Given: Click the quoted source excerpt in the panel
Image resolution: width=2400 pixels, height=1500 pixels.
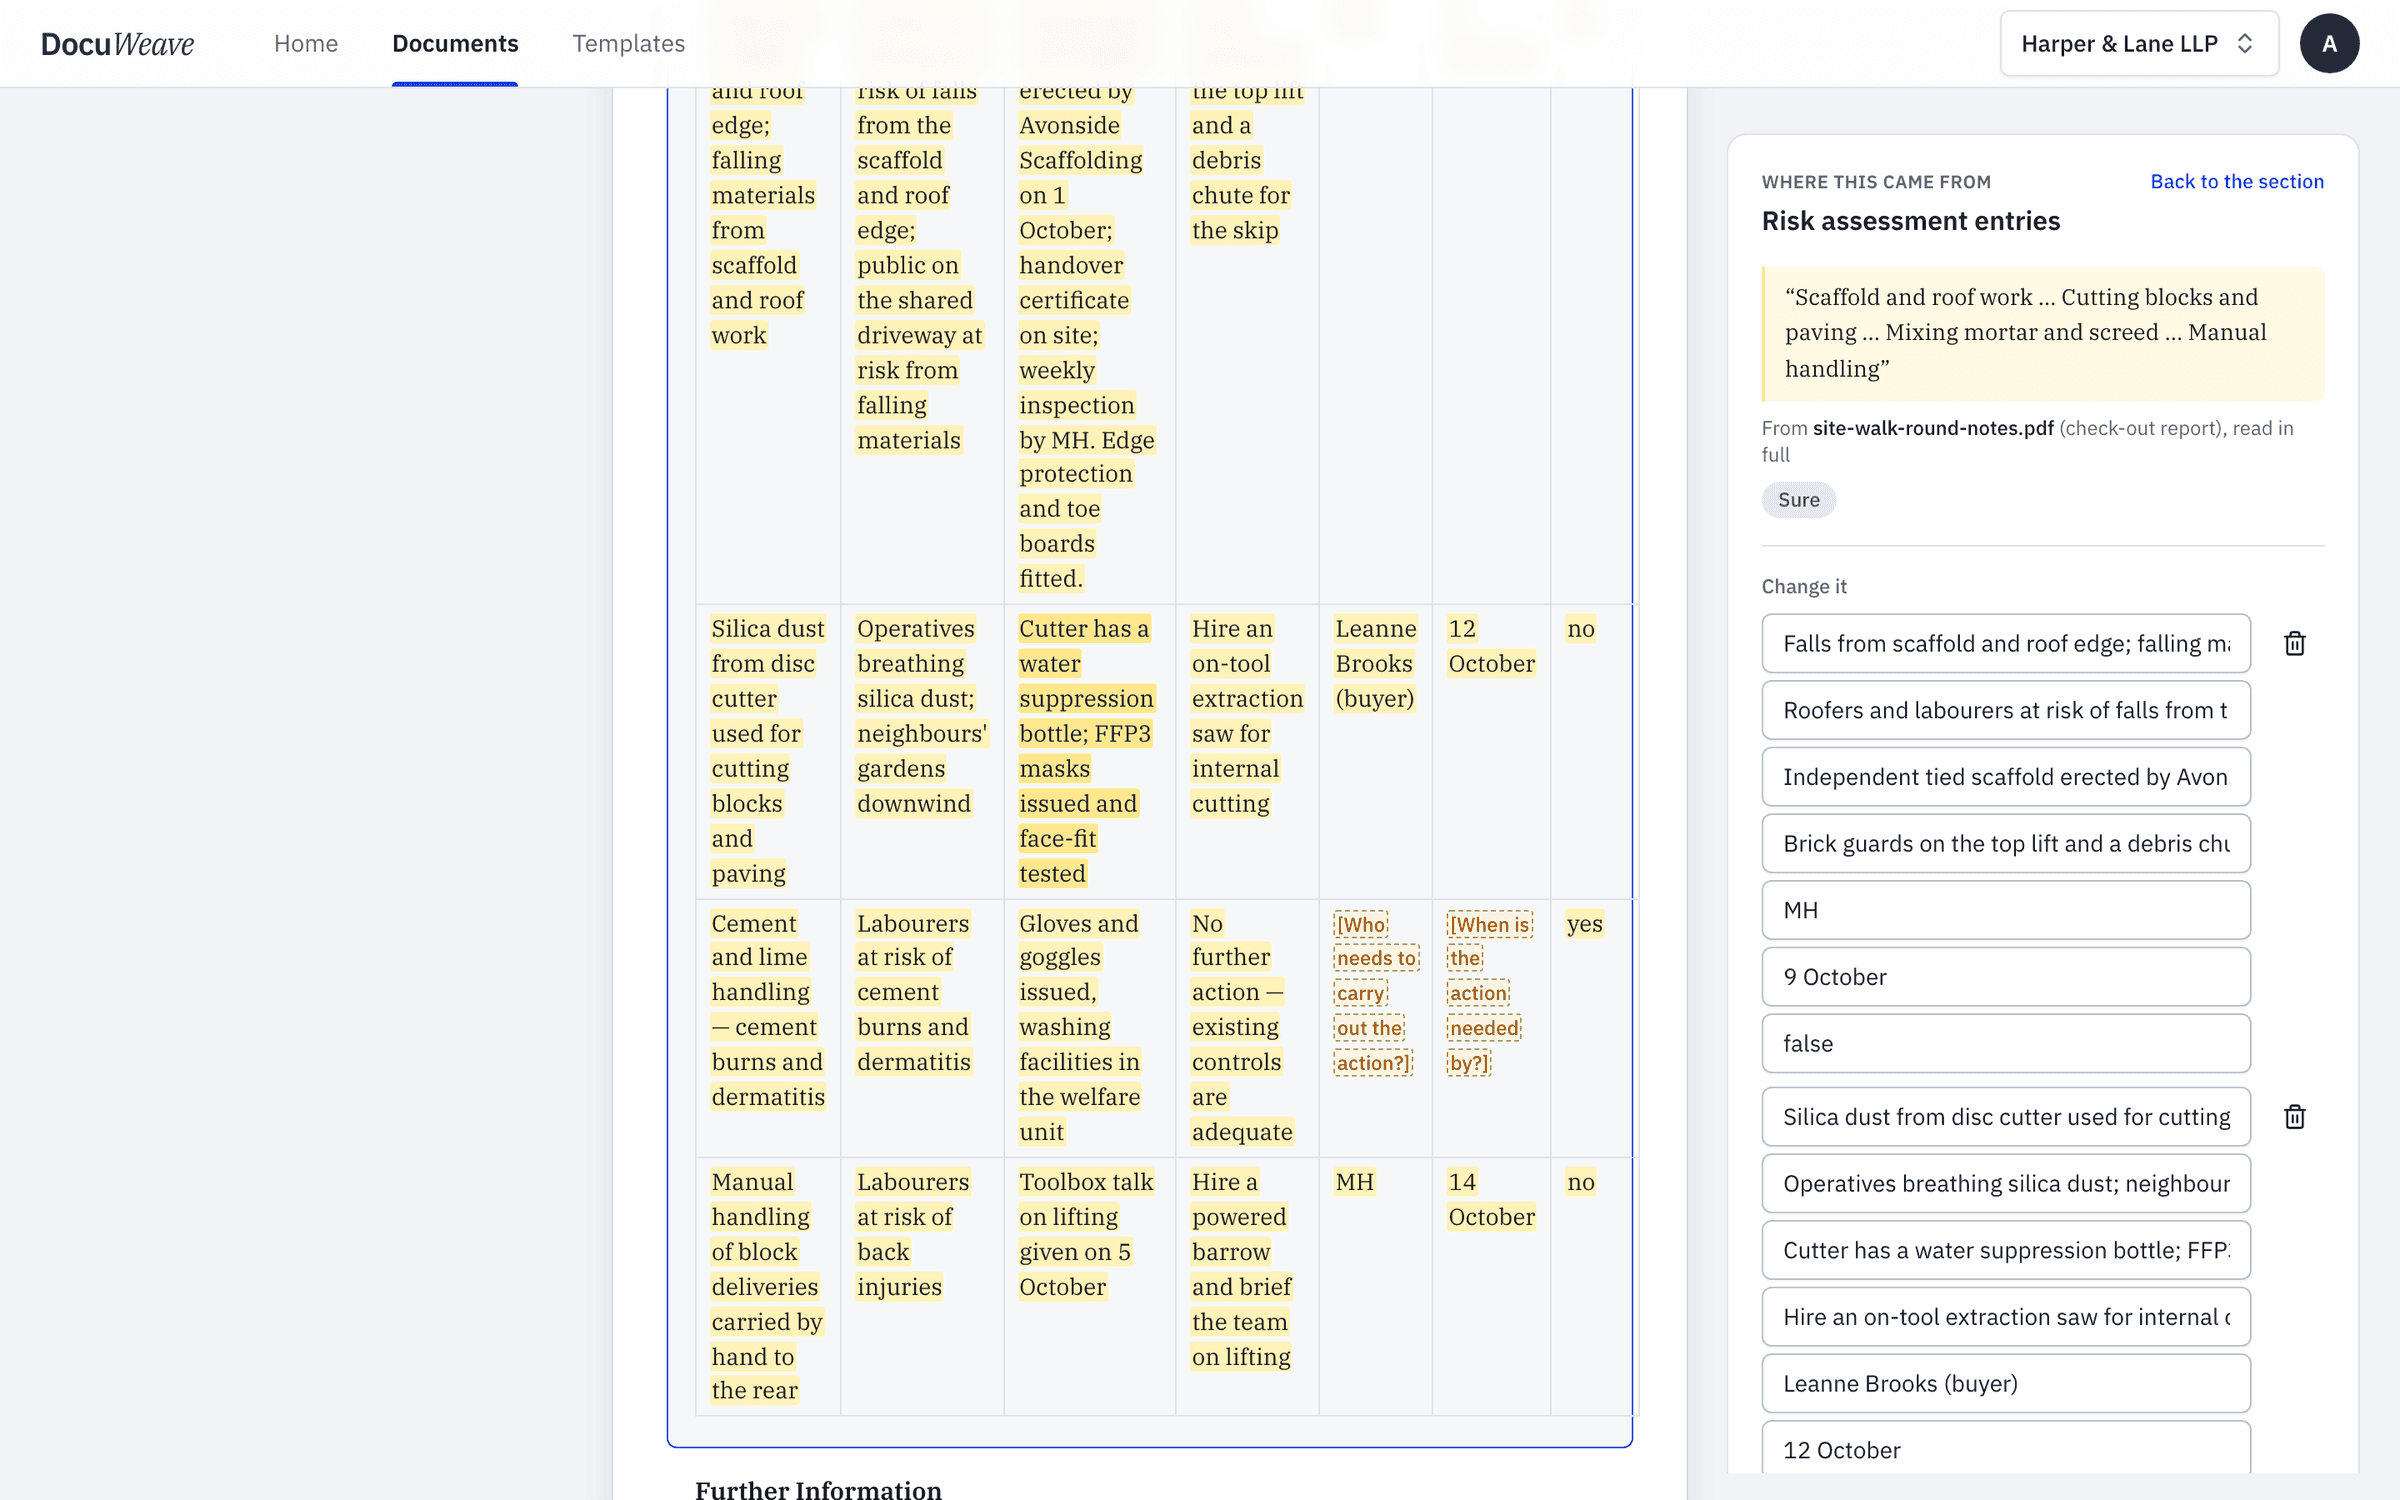Looking at the screenshot, I should click(2042, 333).
